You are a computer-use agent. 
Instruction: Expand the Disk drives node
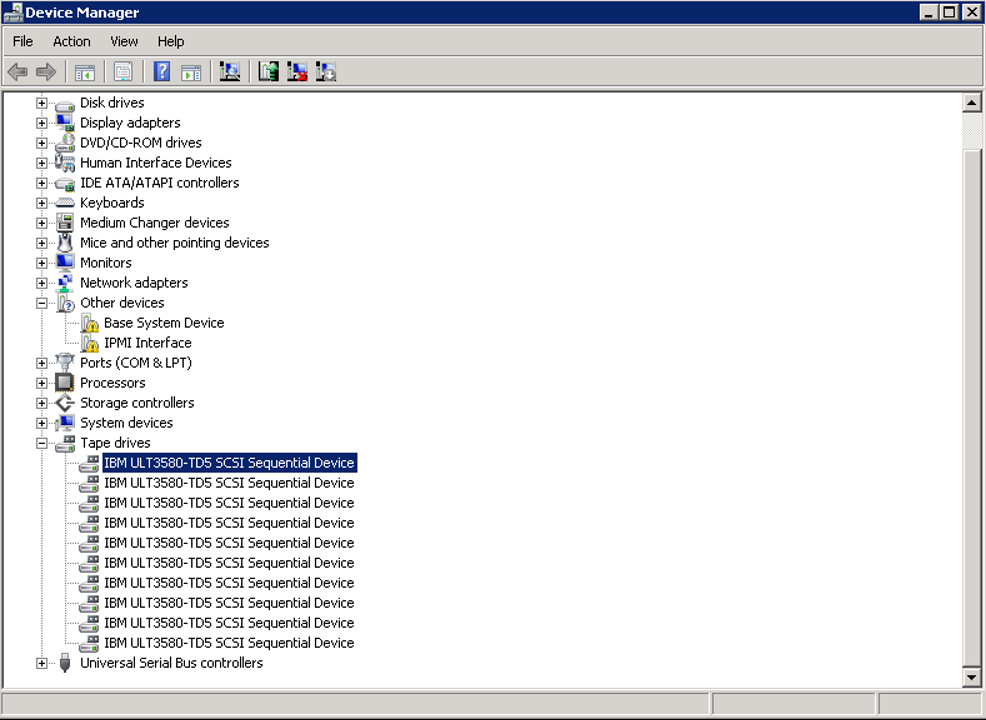click(x=42, y=103)
